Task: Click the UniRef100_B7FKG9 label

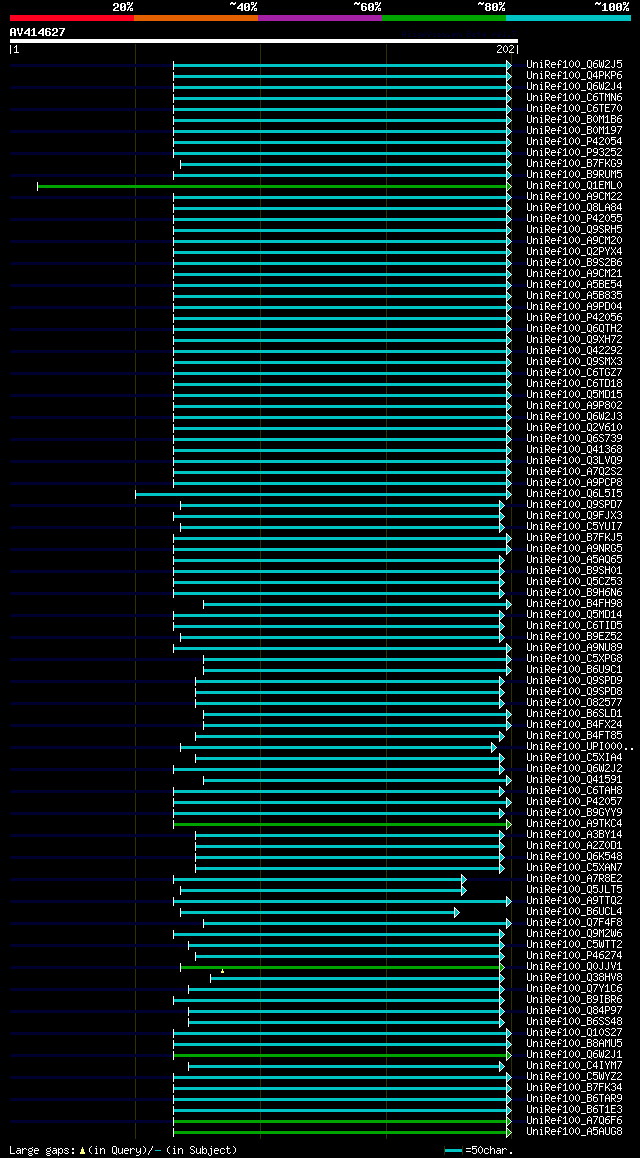Action: pos(574,164)
